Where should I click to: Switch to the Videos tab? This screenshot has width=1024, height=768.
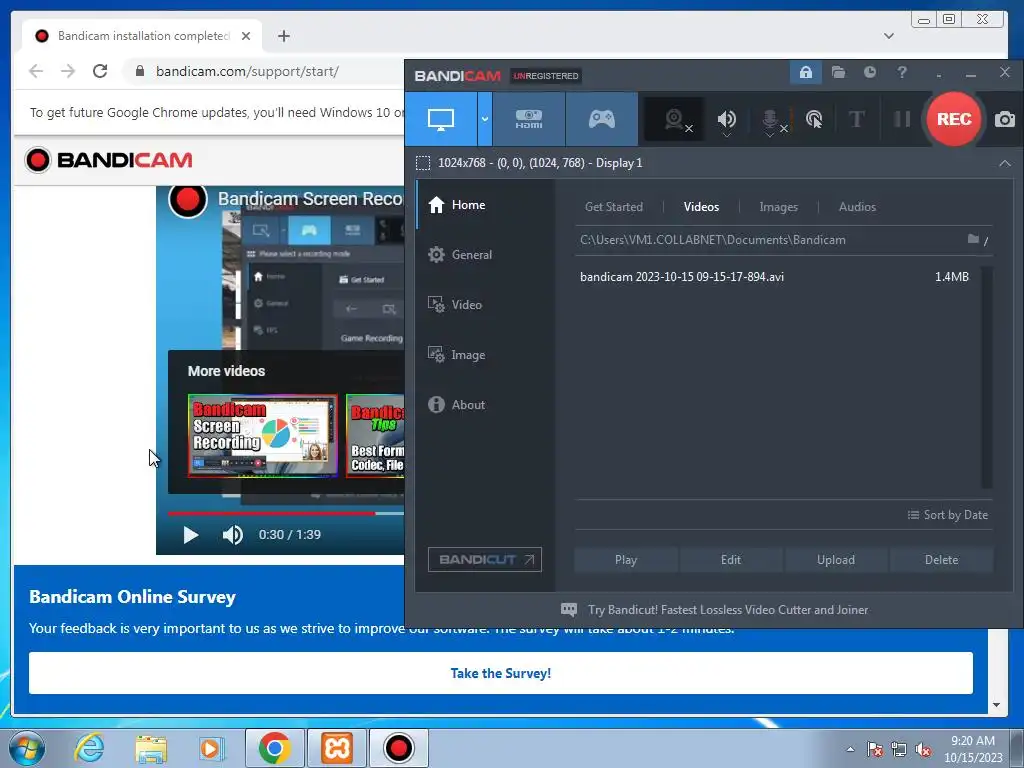701,207
